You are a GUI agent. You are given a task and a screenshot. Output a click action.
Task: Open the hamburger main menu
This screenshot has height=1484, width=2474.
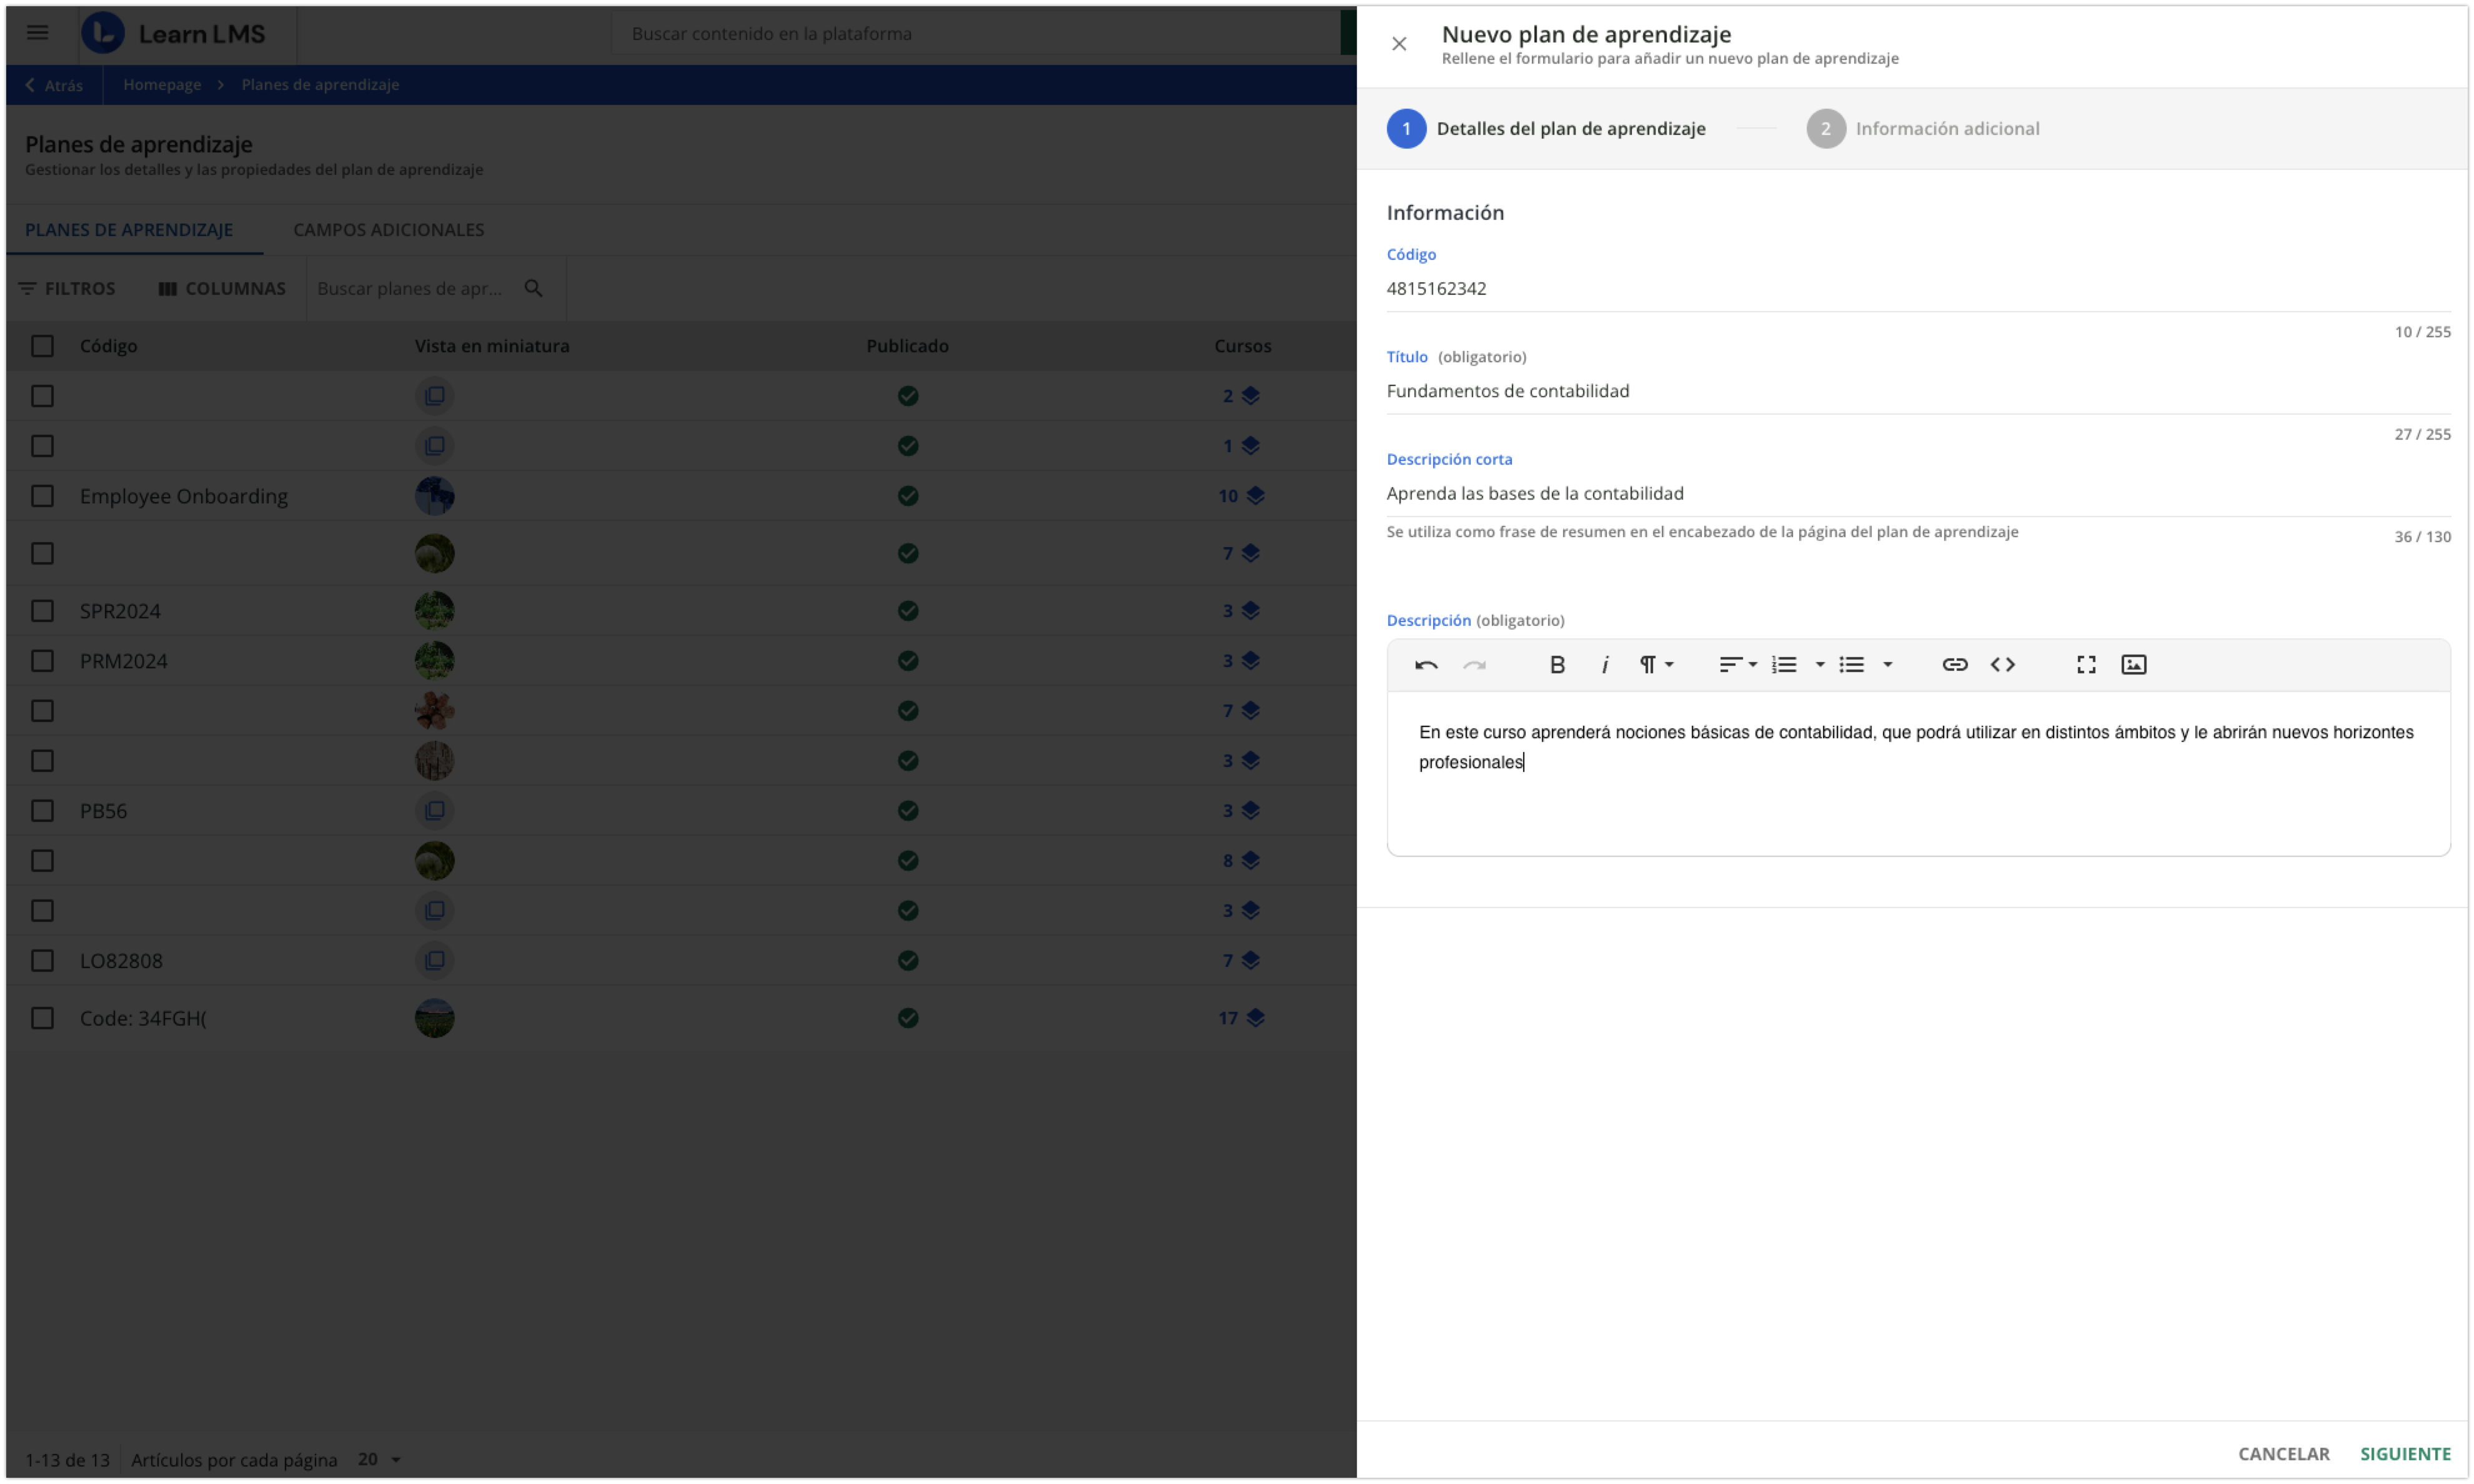38,33
